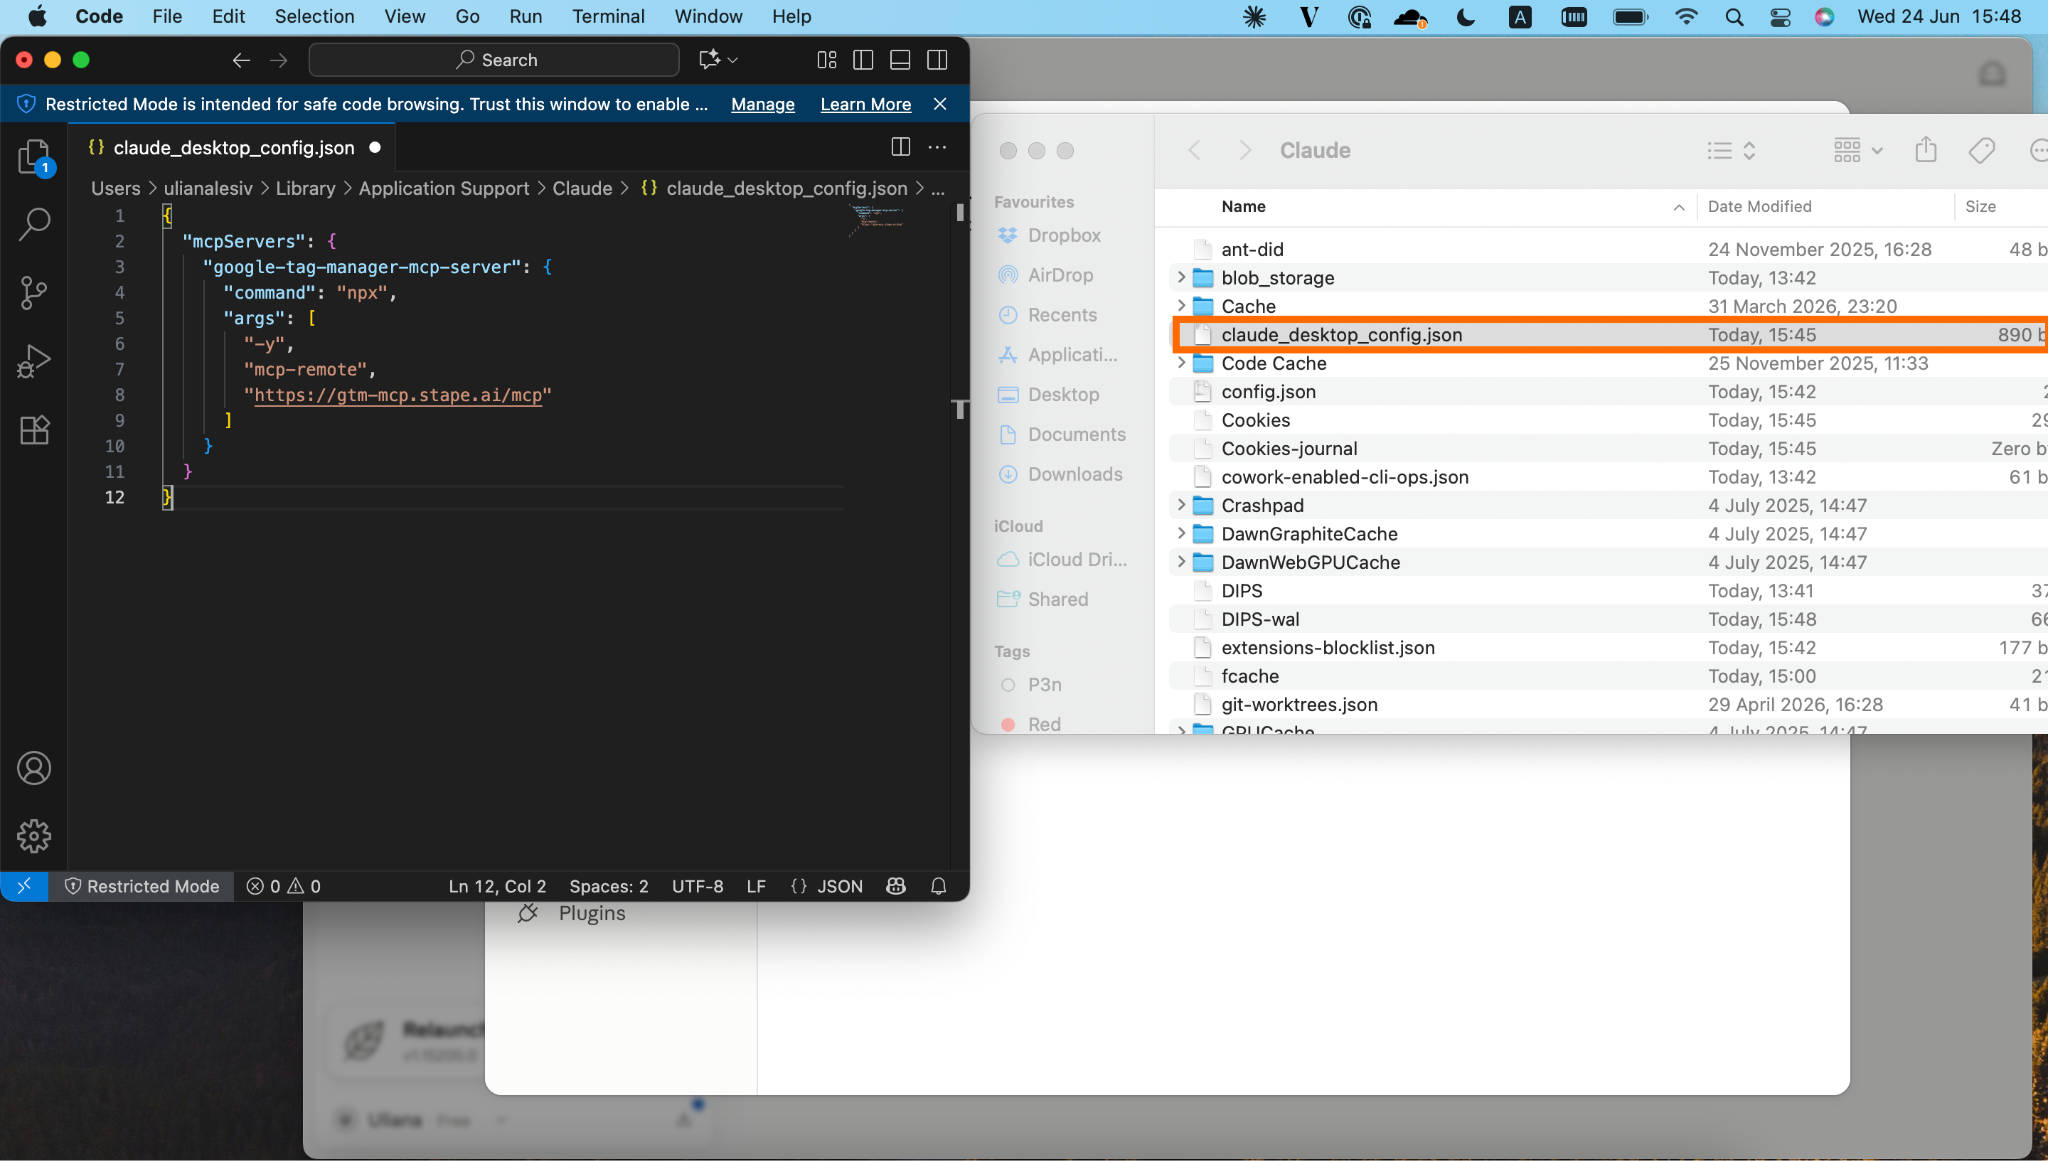2048x1161 pixels.
Task: Expand the DawnGraphiteCache folder
Action: (1181, 533)
